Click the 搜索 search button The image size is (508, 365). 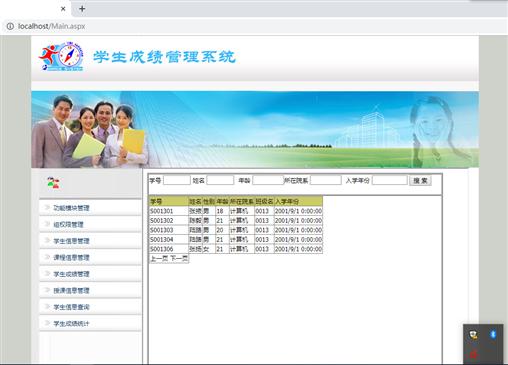[420, 181]
